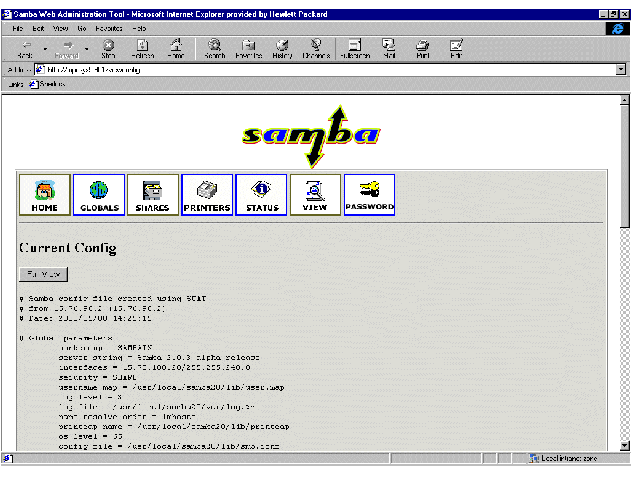Click the 'Global parameters' comment line
The image size is (638, 486).
coord(66,338)
